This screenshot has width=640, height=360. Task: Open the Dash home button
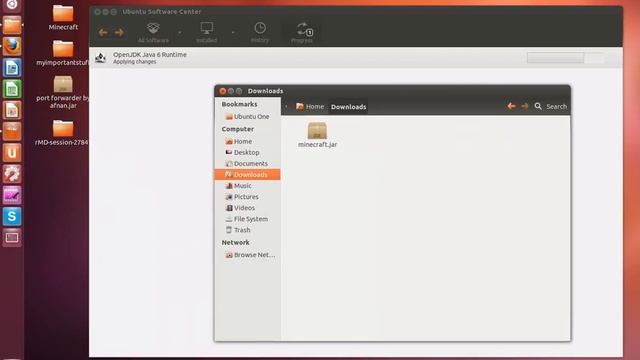(x=12, y=5)
